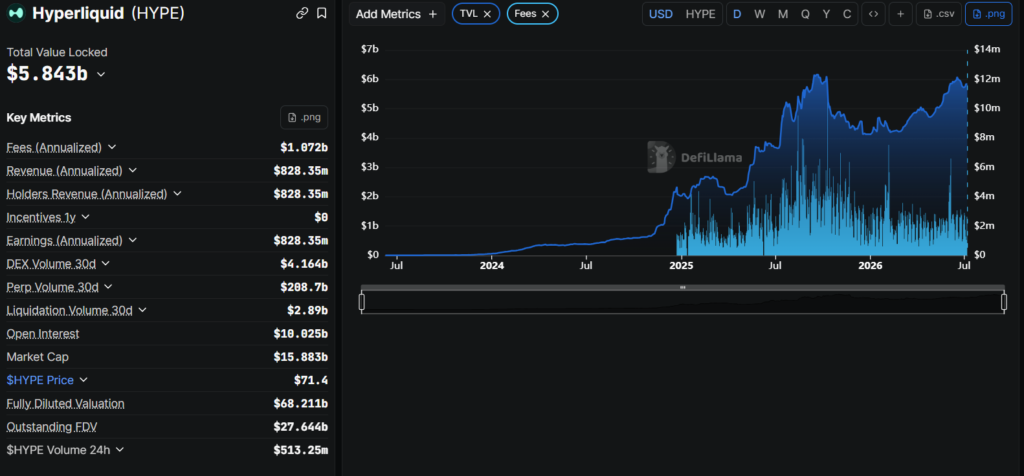The height and width of the screenshot is (476, 1024).
Task: Expand the Total Value Locked chevron
Action: click(x=101, y=74)
